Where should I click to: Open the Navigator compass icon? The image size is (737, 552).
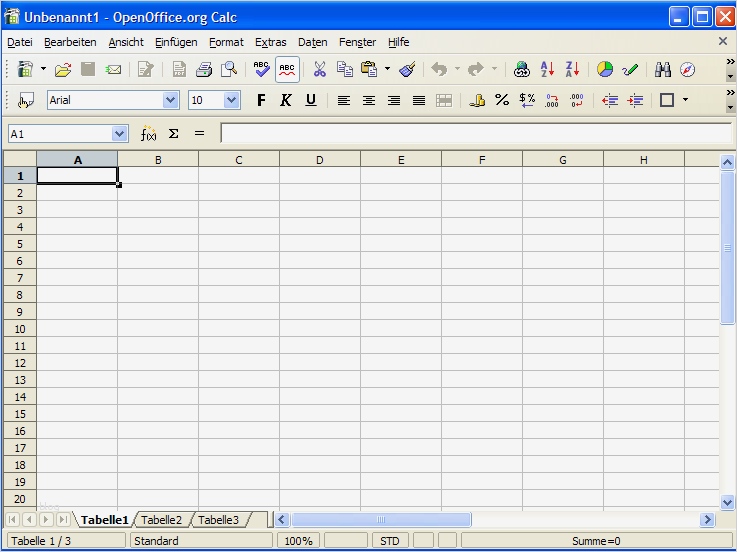(687, 70)
